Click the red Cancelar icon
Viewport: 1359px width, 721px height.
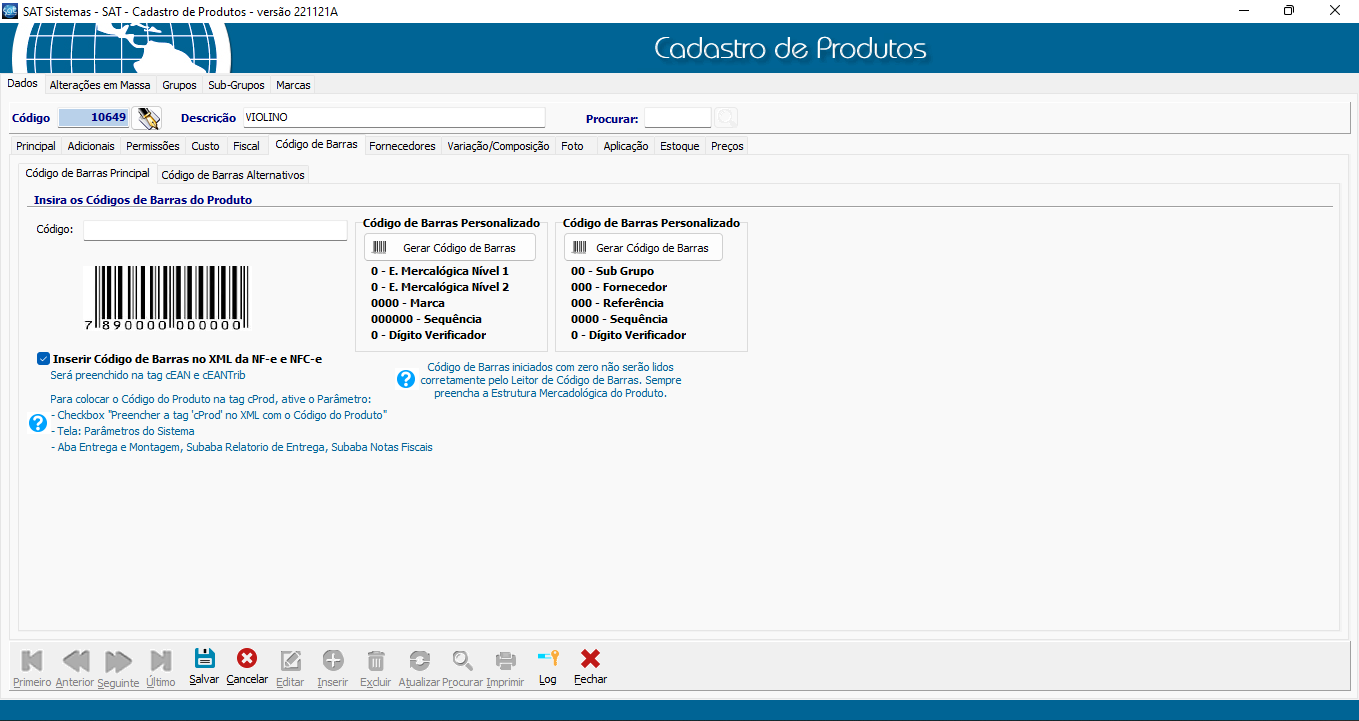click(x=247, y=659)
